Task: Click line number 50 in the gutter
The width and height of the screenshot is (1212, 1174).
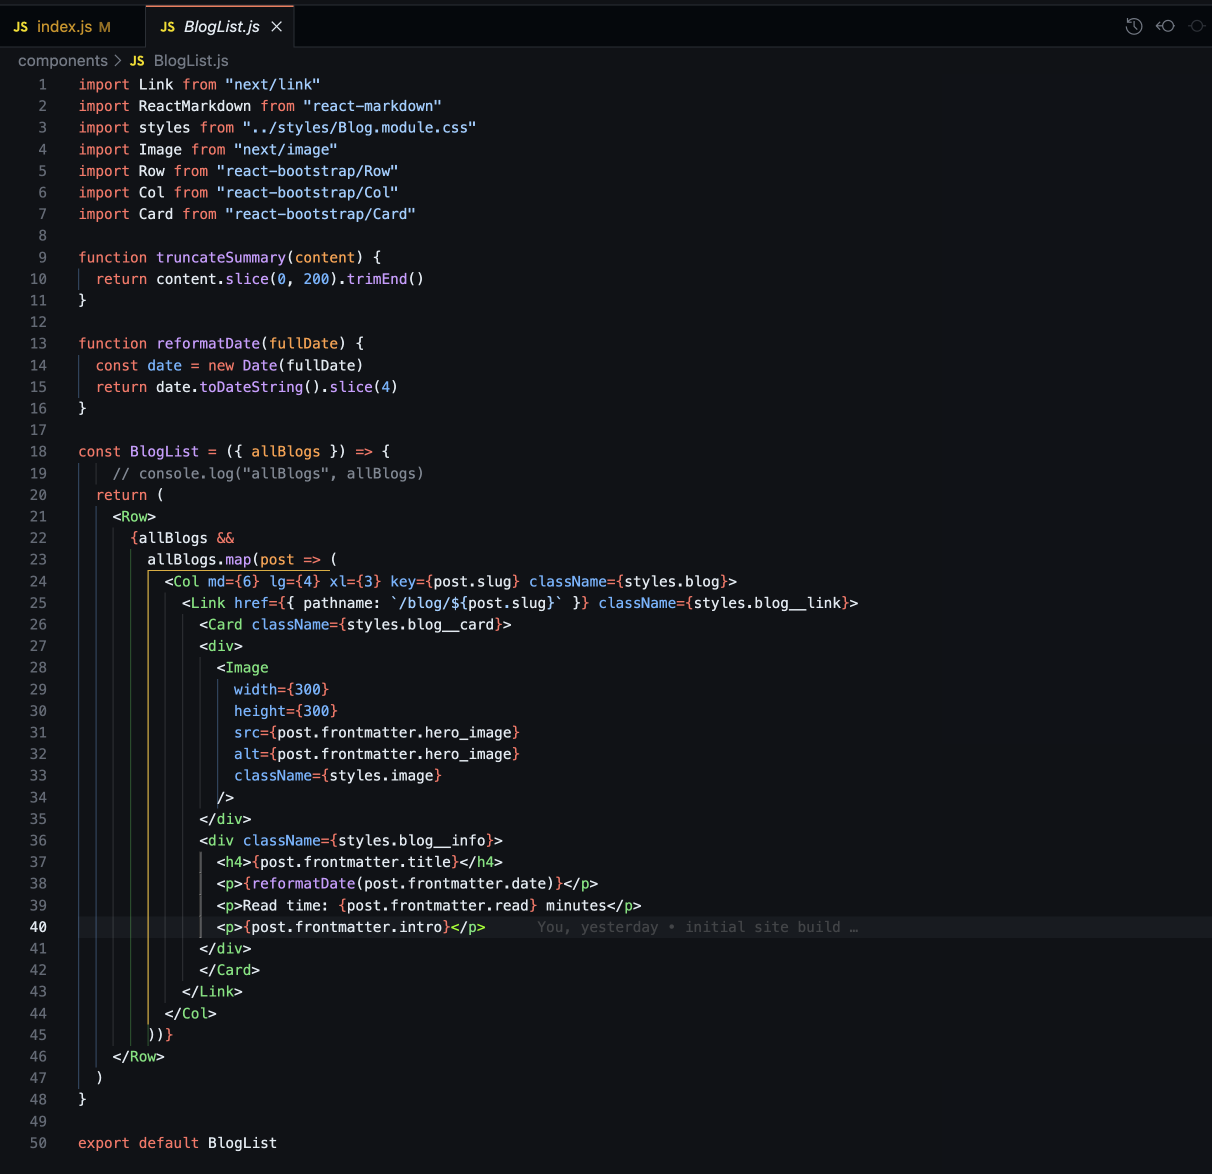Action: pos(38,1143)
